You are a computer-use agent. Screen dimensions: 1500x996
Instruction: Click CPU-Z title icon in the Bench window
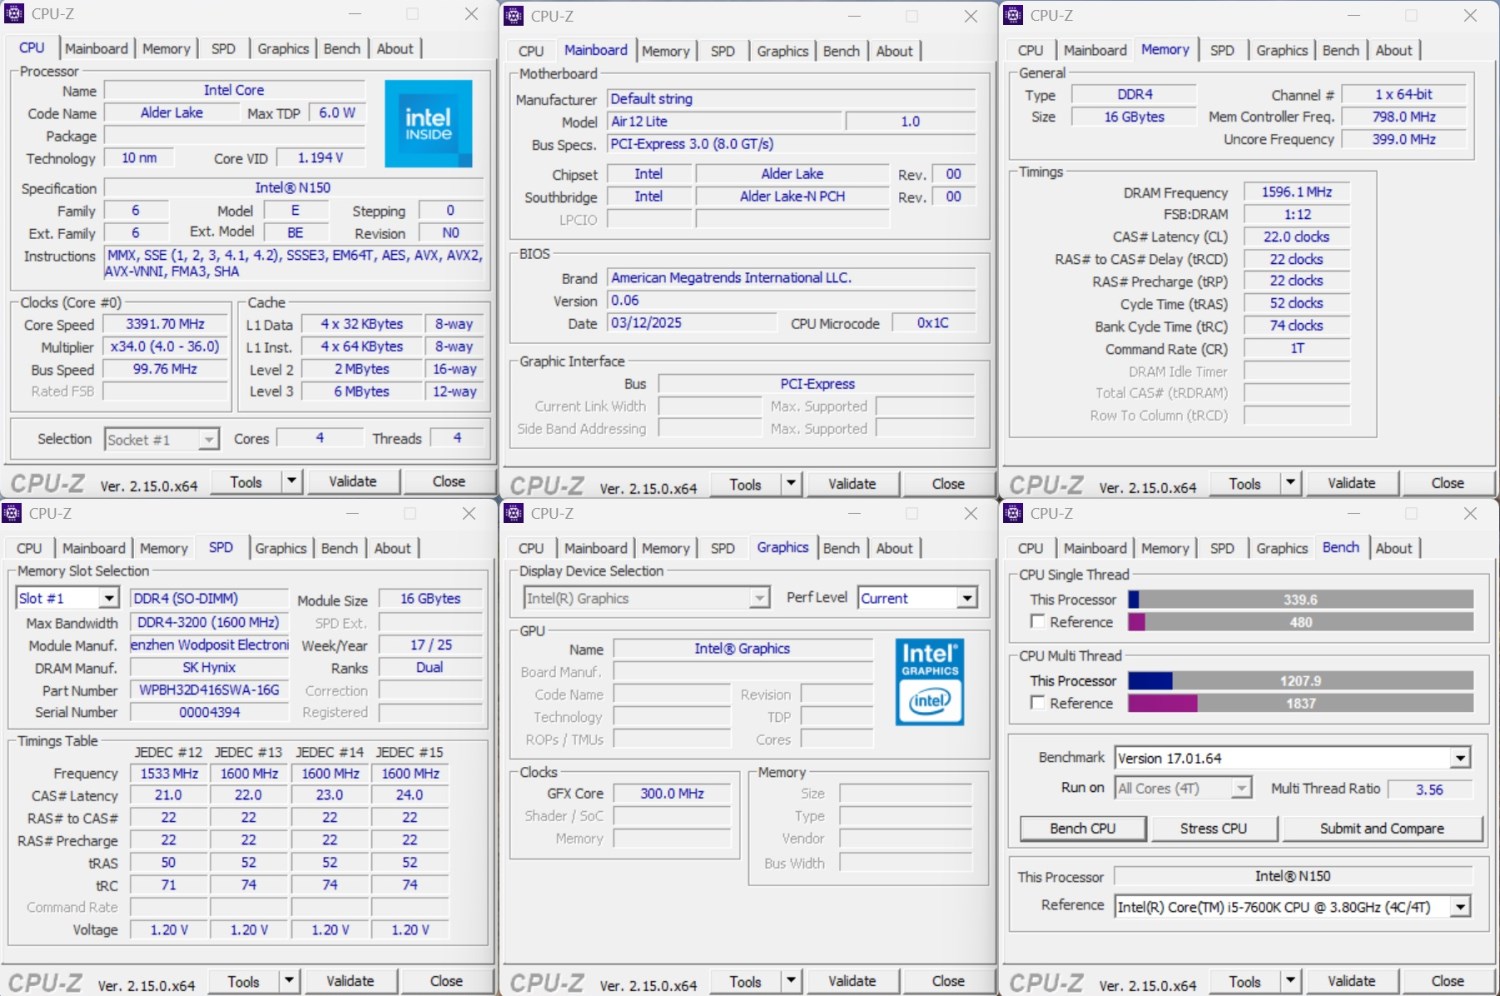pos(1013,513)
